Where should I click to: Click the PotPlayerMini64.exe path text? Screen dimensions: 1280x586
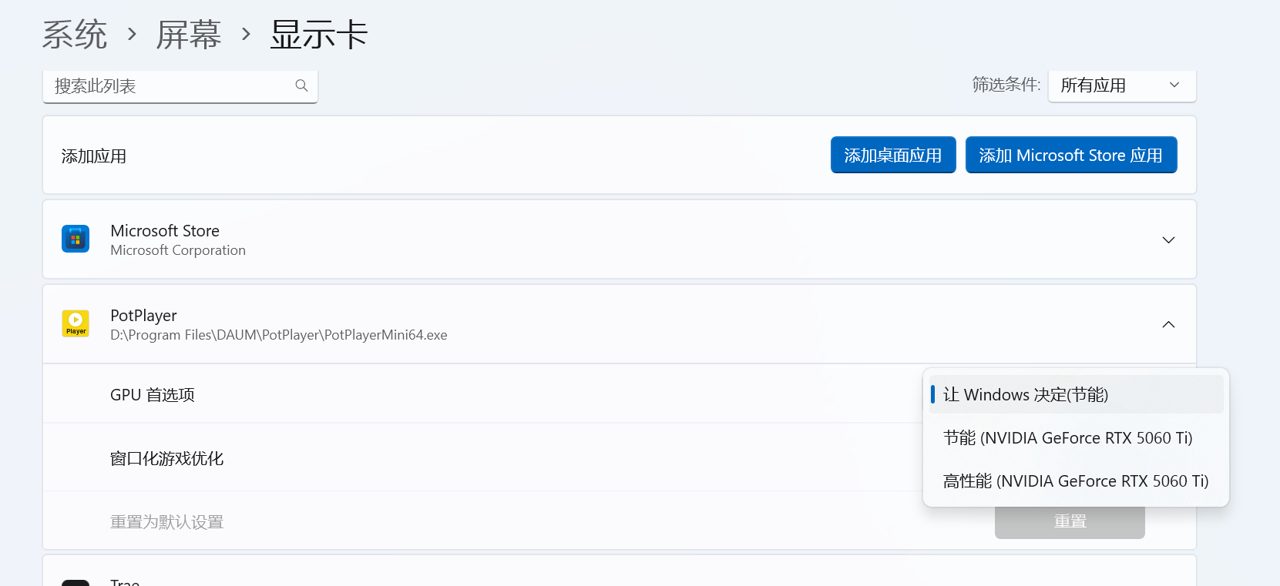(279, 335)
